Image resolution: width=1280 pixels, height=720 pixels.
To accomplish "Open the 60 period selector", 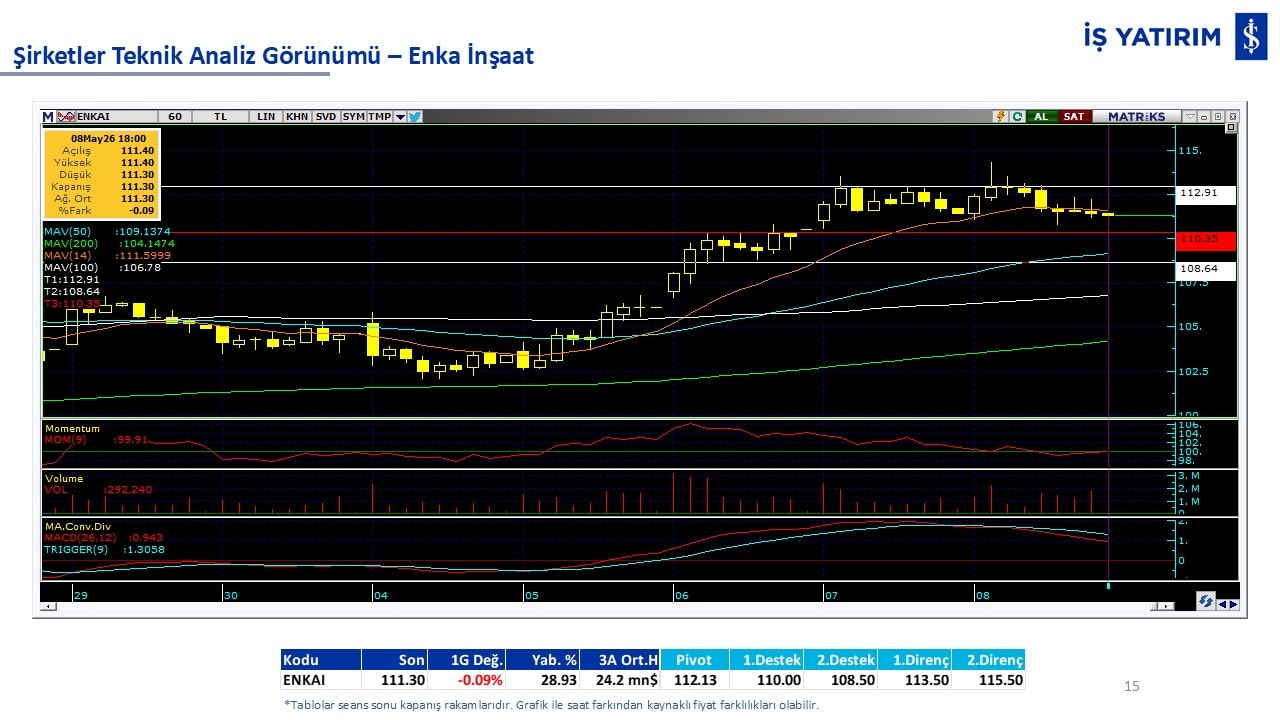I will 175,116.
